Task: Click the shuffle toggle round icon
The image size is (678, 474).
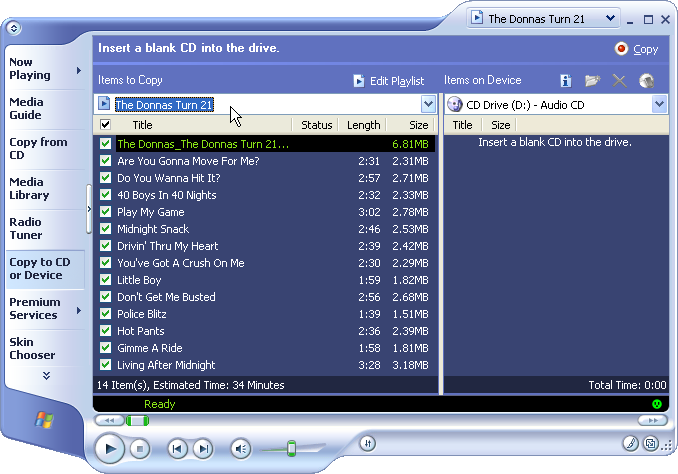Action: (368, 443)
